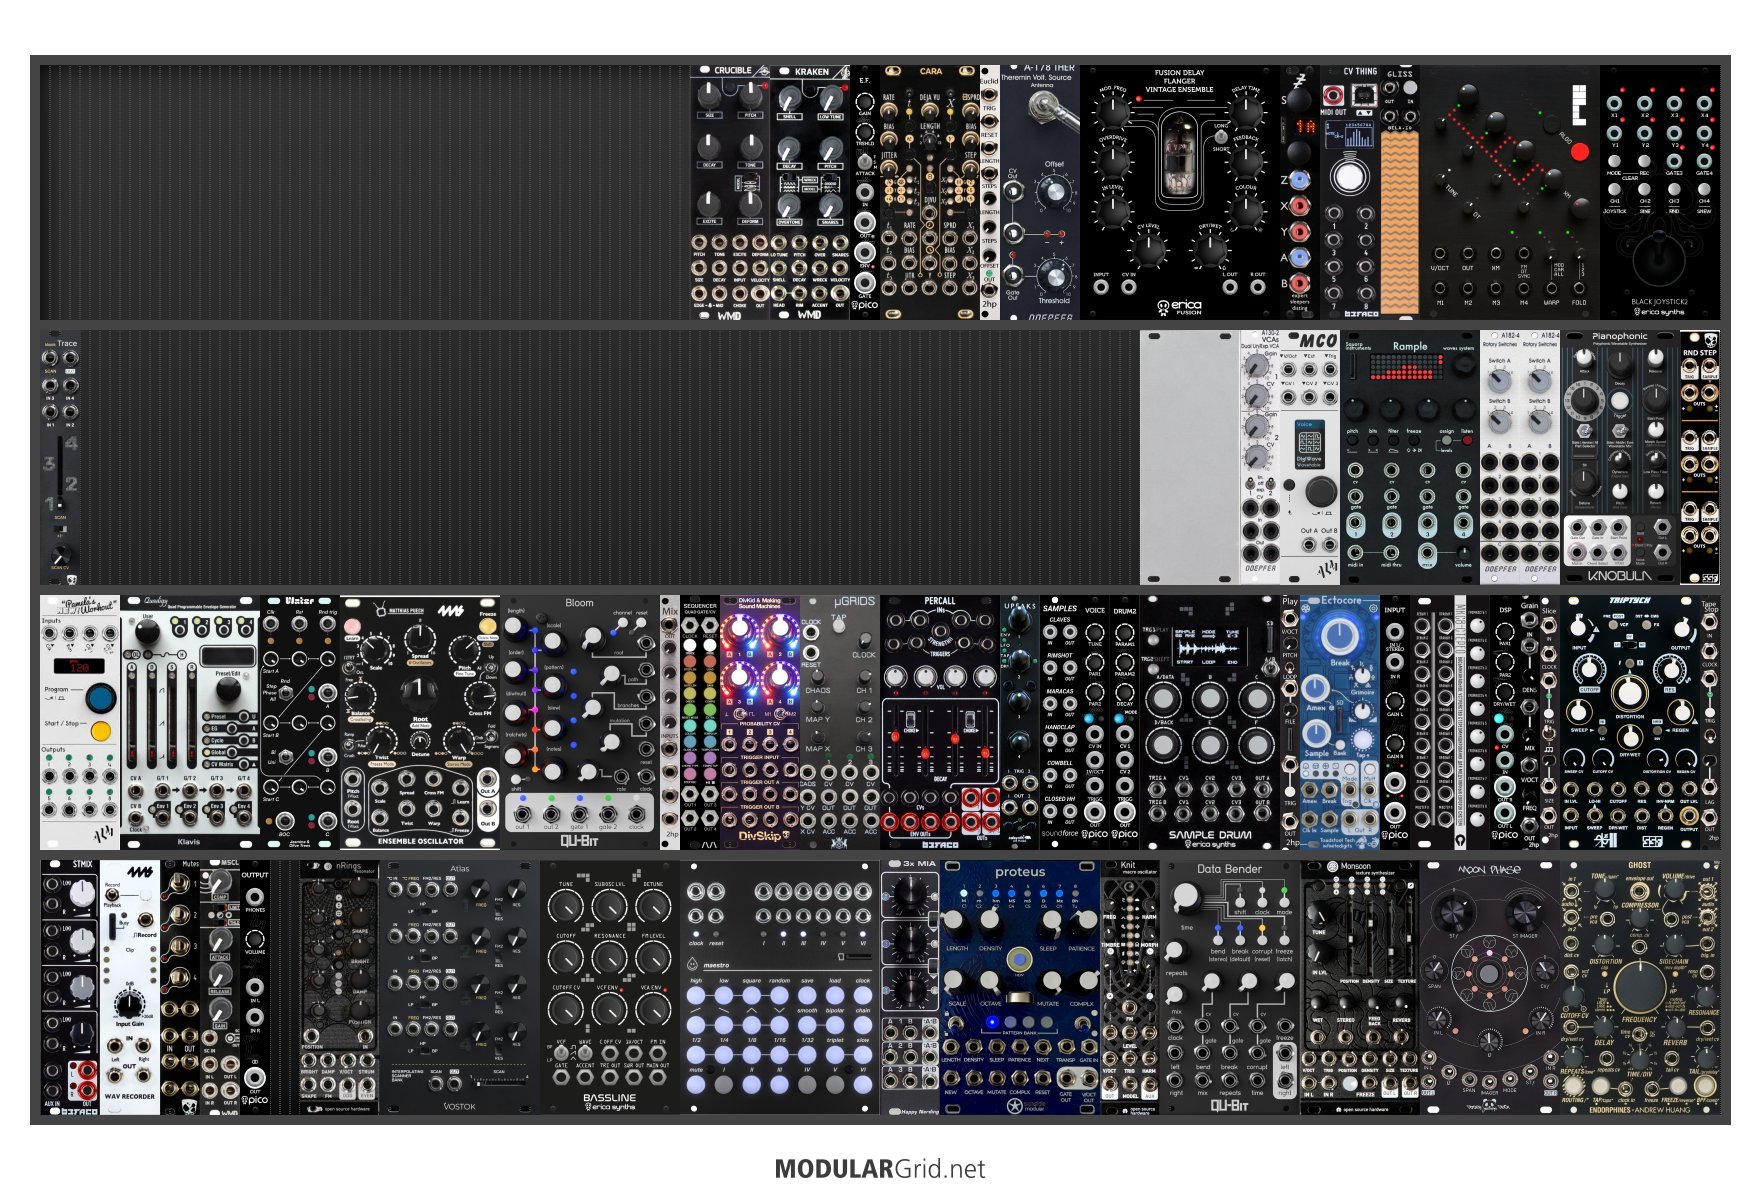The image size is (1761, 1190).
Task: Select the ALM MCO module
Action: (1310, 457)
